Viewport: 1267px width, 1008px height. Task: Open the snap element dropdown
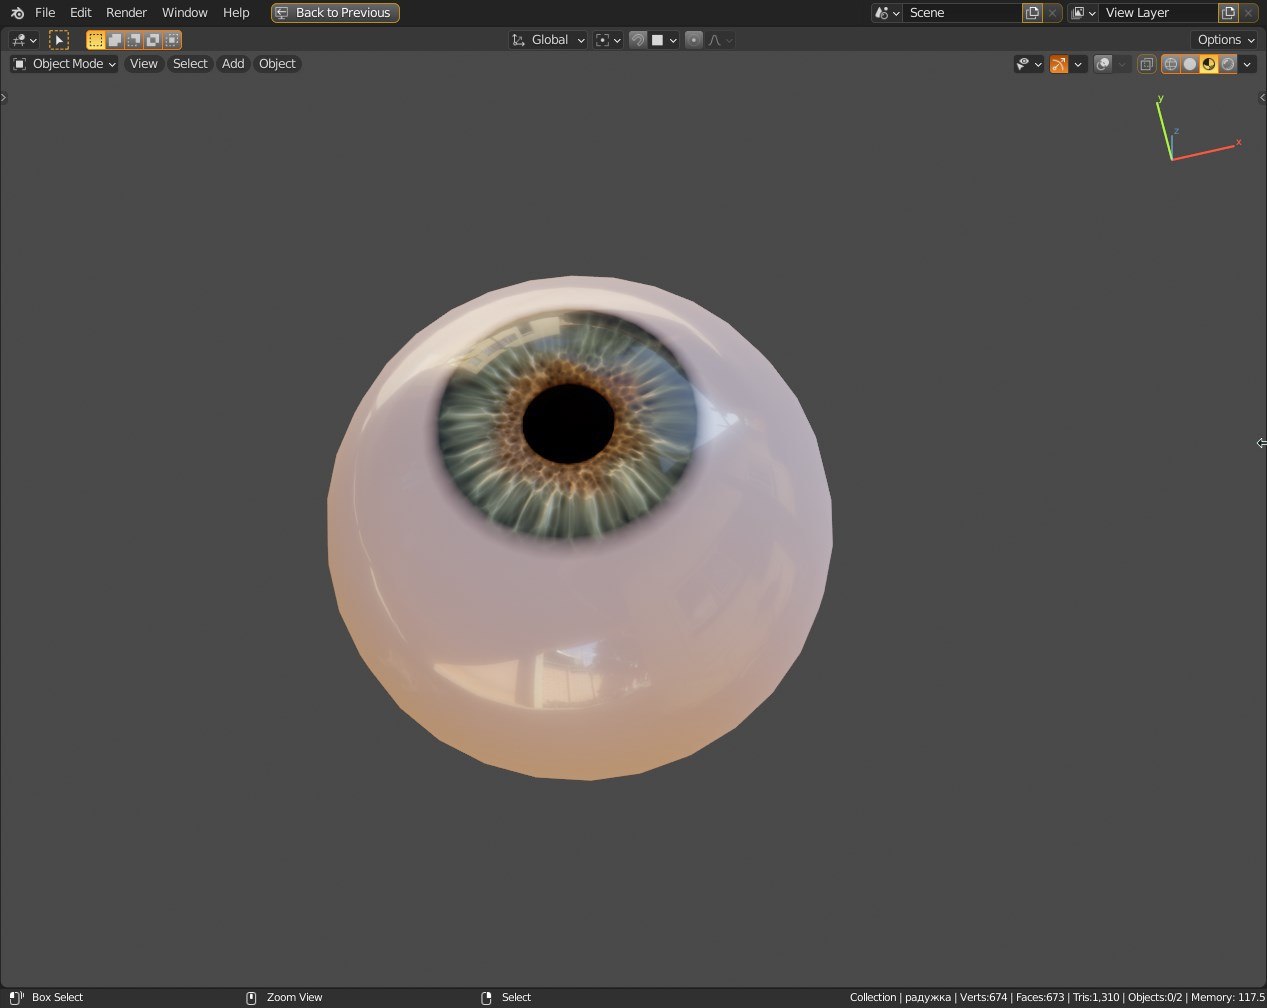pyautogui.click(x=664, y=40)
